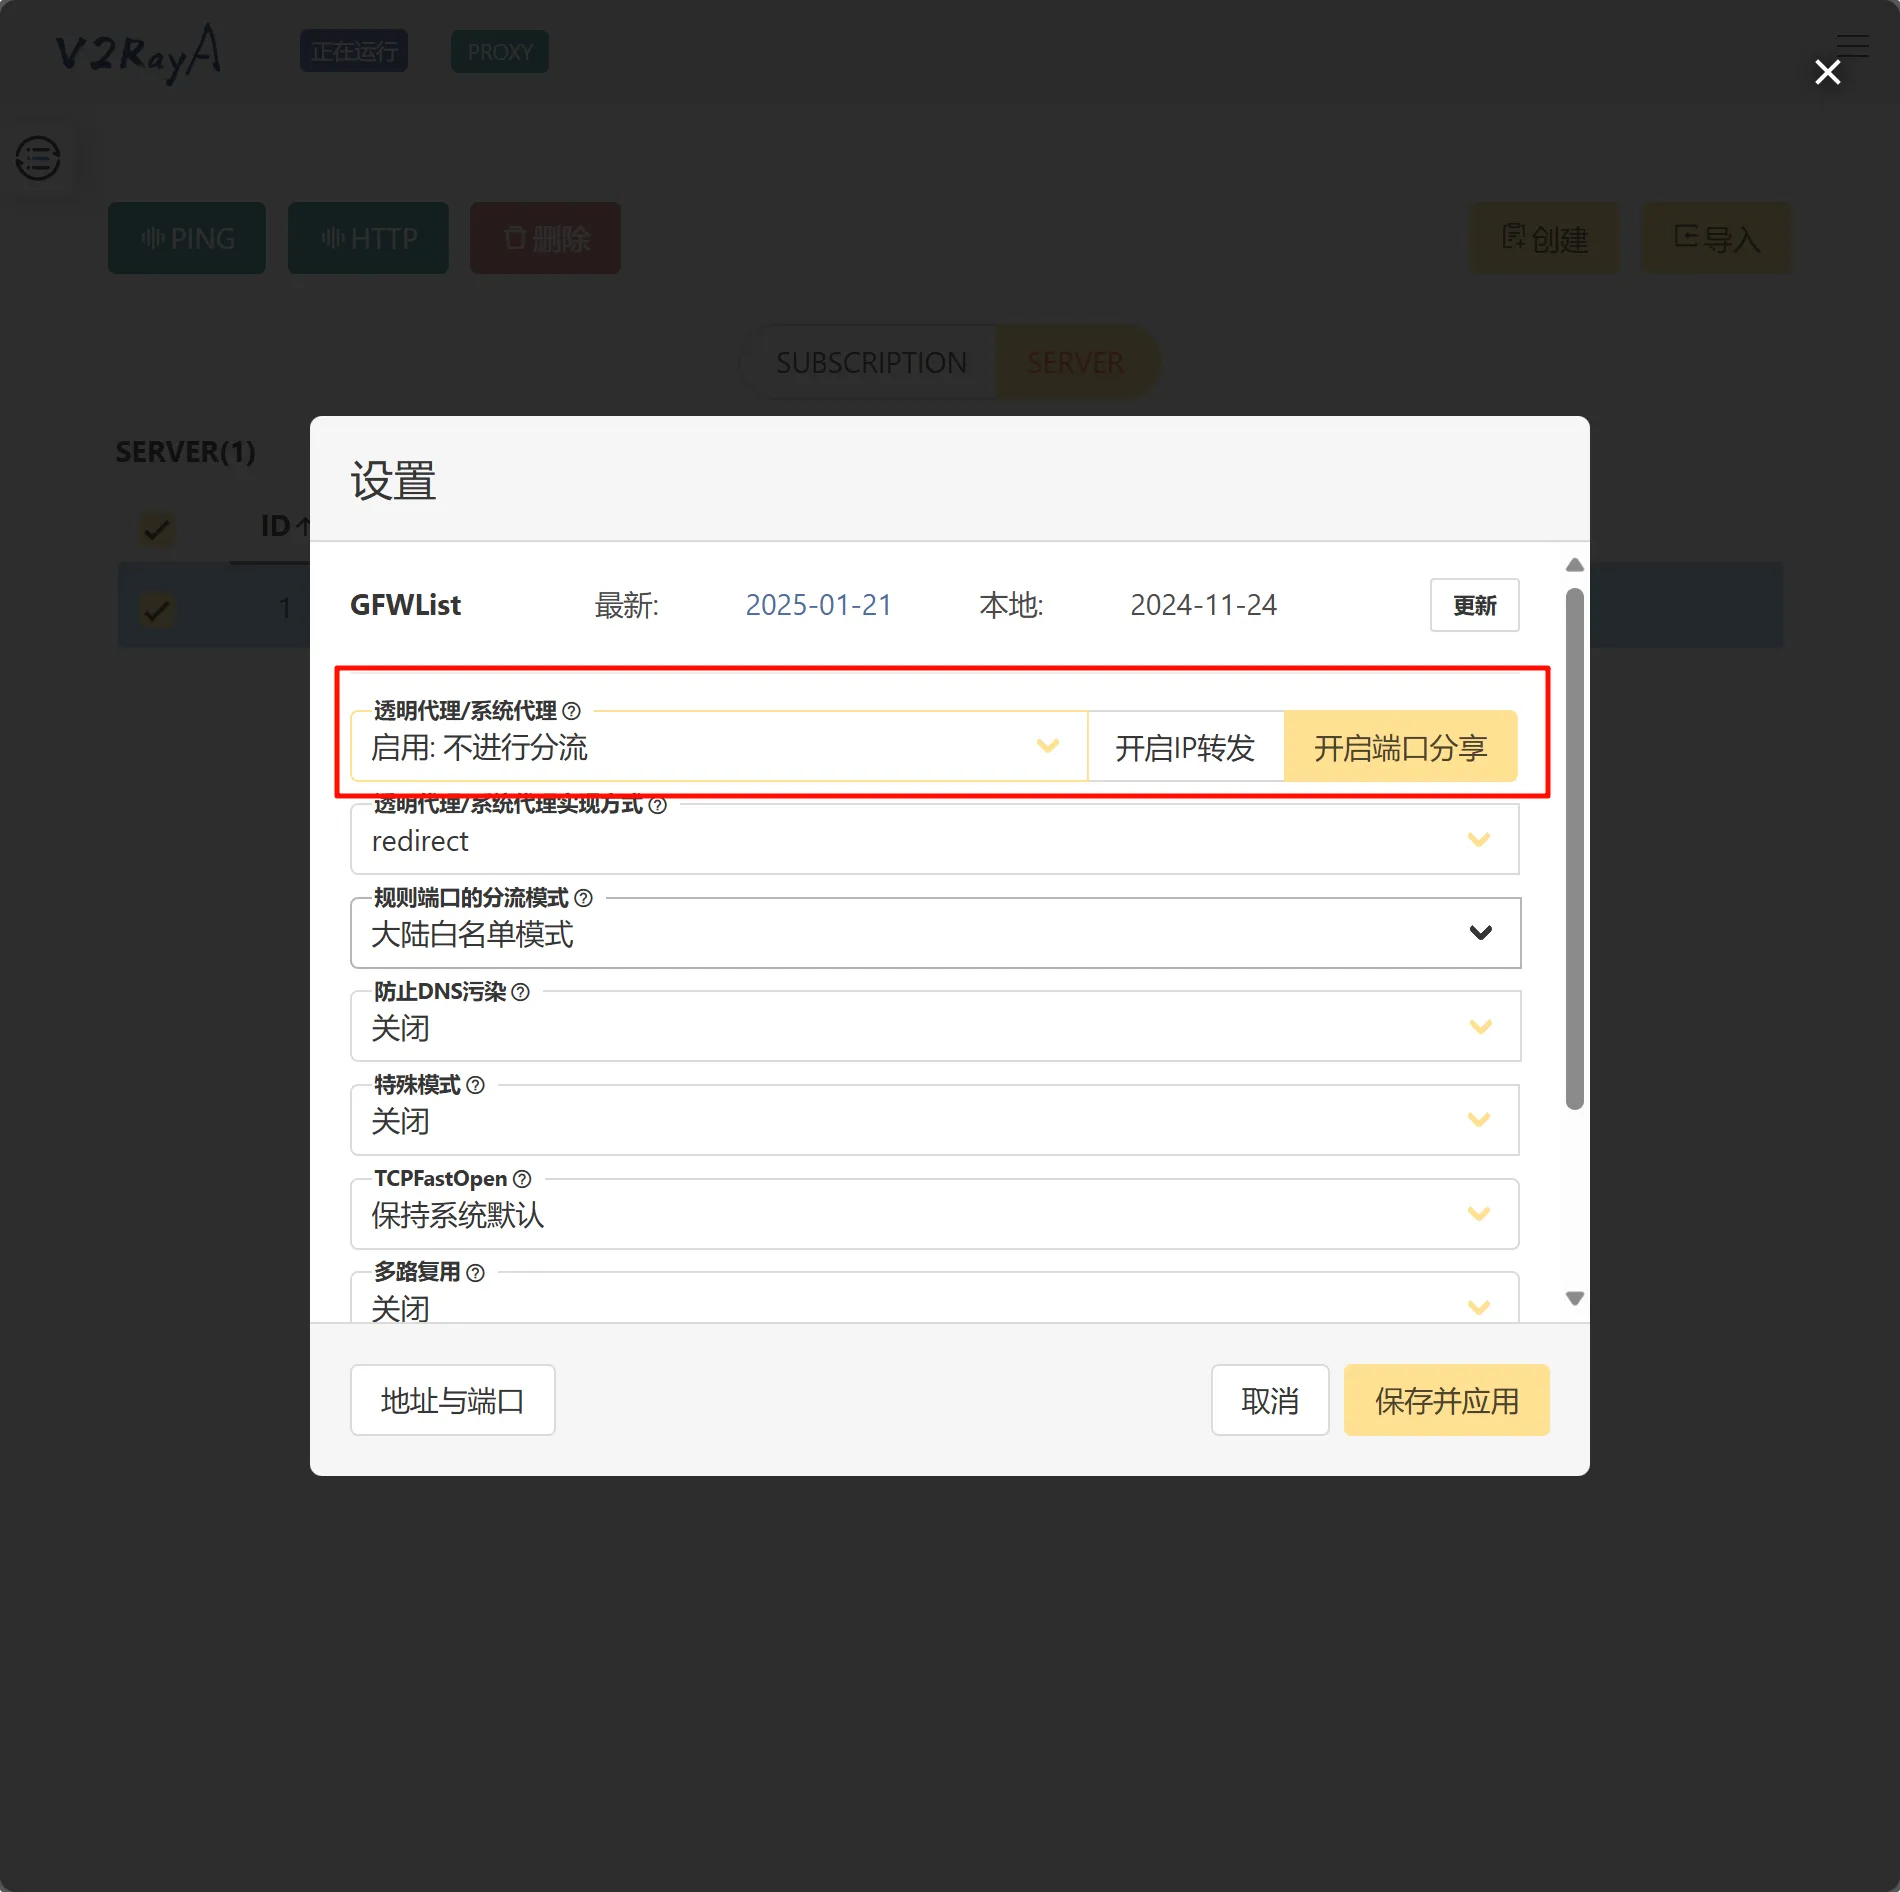Close the settings dialog with X icon
The width and height of the screenshot is (1900, 1892).
(x=1827, y=72)
